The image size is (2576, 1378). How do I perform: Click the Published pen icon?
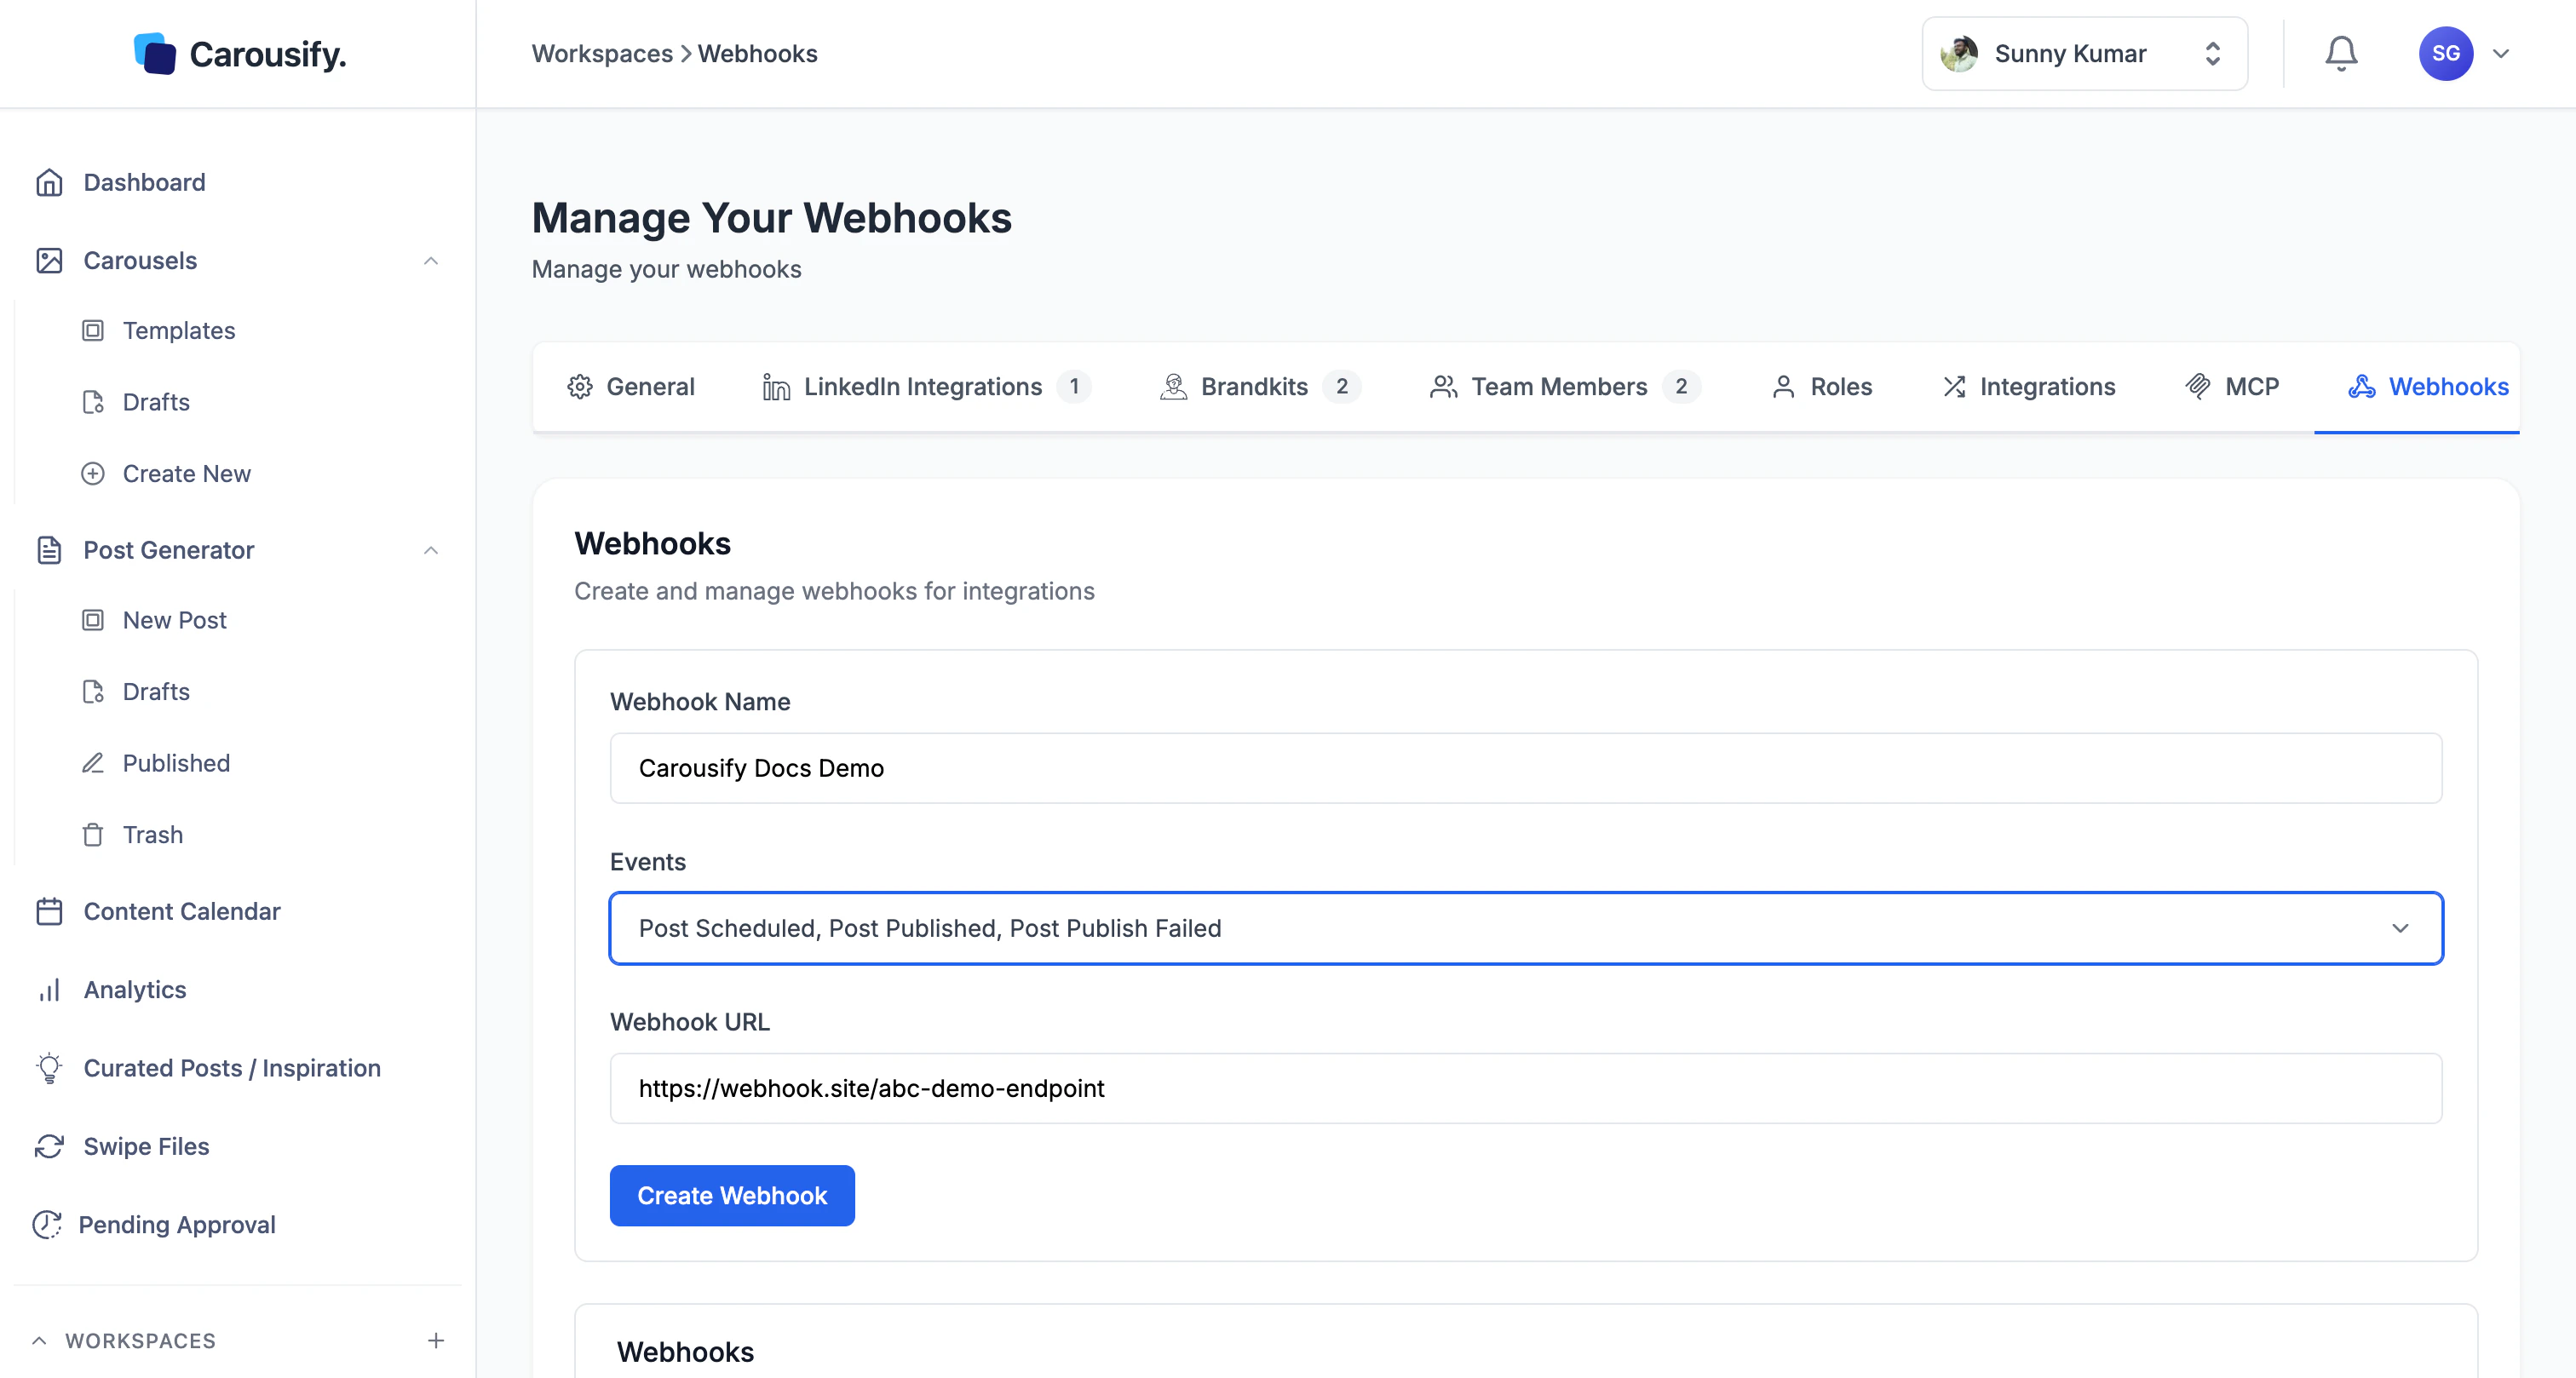click(x=93, y=763)
